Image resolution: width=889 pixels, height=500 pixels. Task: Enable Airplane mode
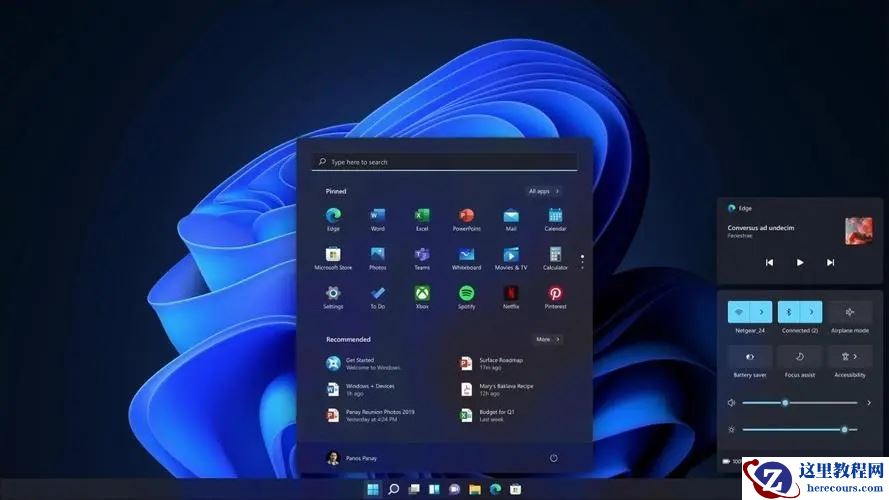850,312
